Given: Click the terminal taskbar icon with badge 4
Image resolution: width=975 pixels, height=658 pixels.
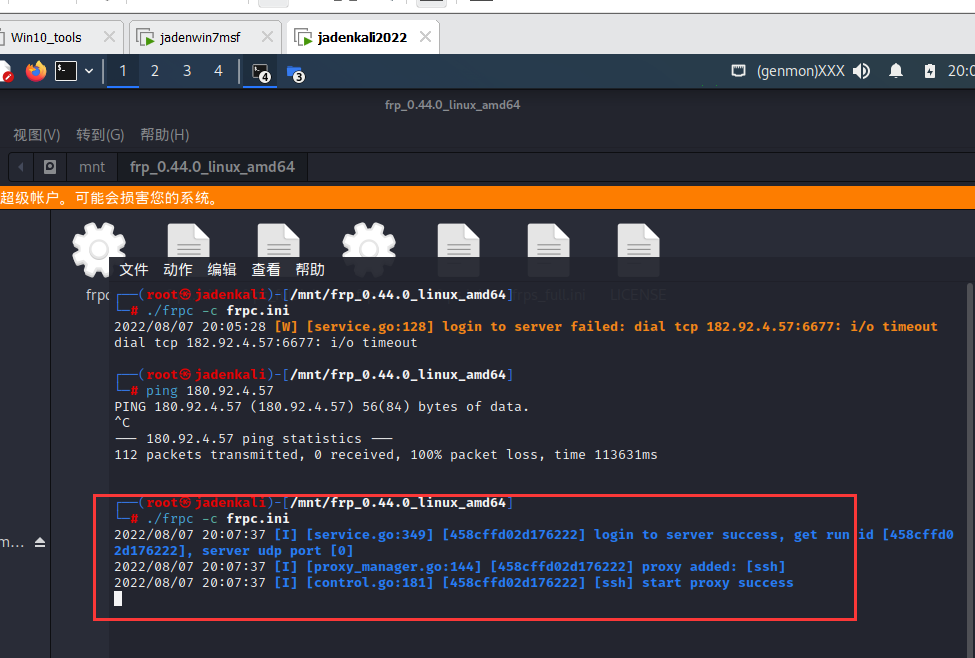Looking at the screenshot, I should [261, 72].
